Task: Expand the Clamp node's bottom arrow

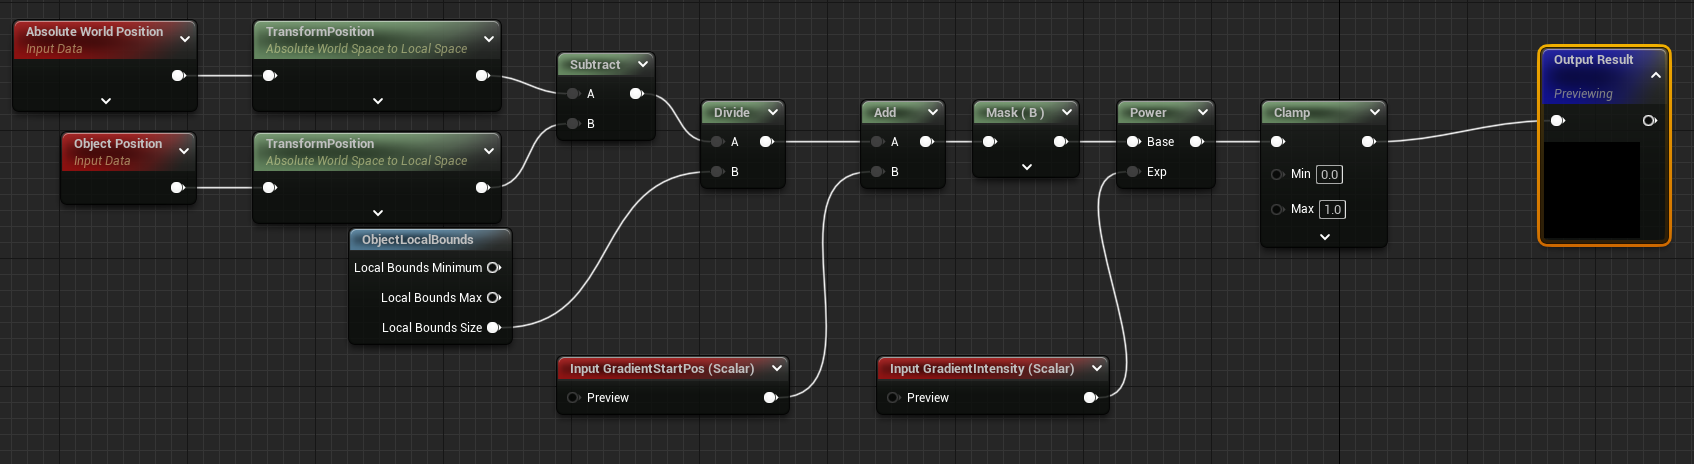Action: click(x=1325, y=237)
